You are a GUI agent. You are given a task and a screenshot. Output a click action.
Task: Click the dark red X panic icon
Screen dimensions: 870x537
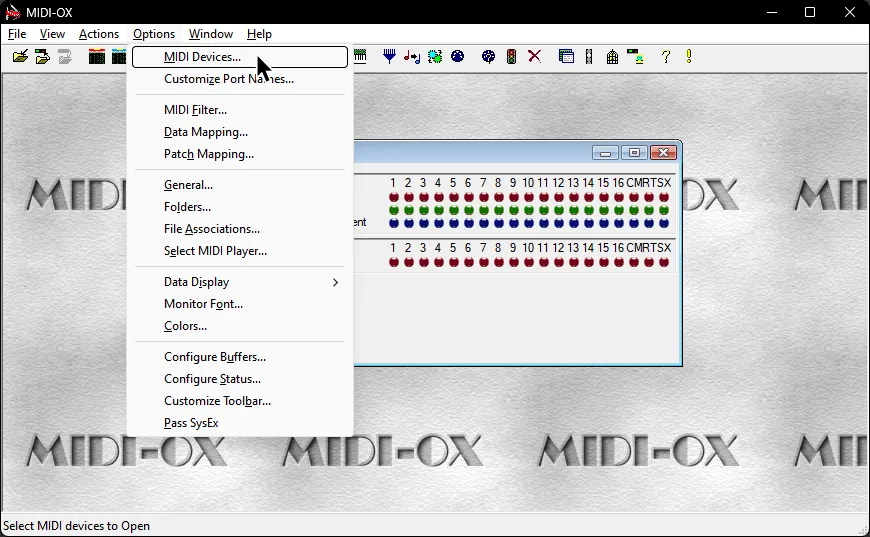click(x=534, y=57)
